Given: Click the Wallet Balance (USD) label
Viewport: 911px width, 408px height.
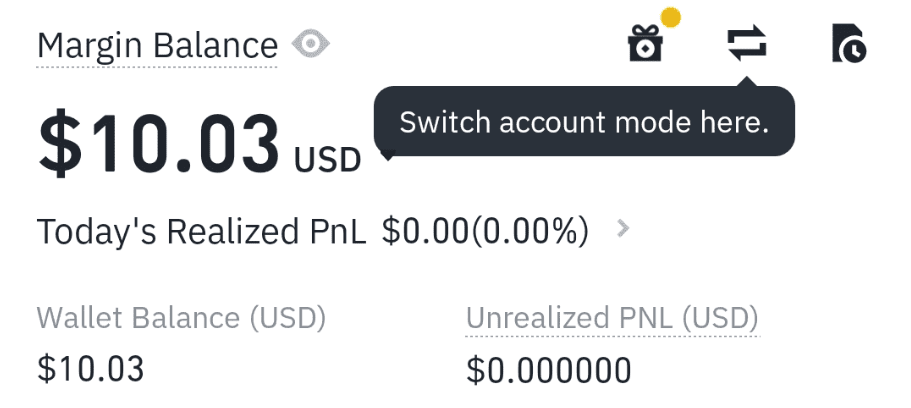Looking at the screenshot, I should (181, 319).
